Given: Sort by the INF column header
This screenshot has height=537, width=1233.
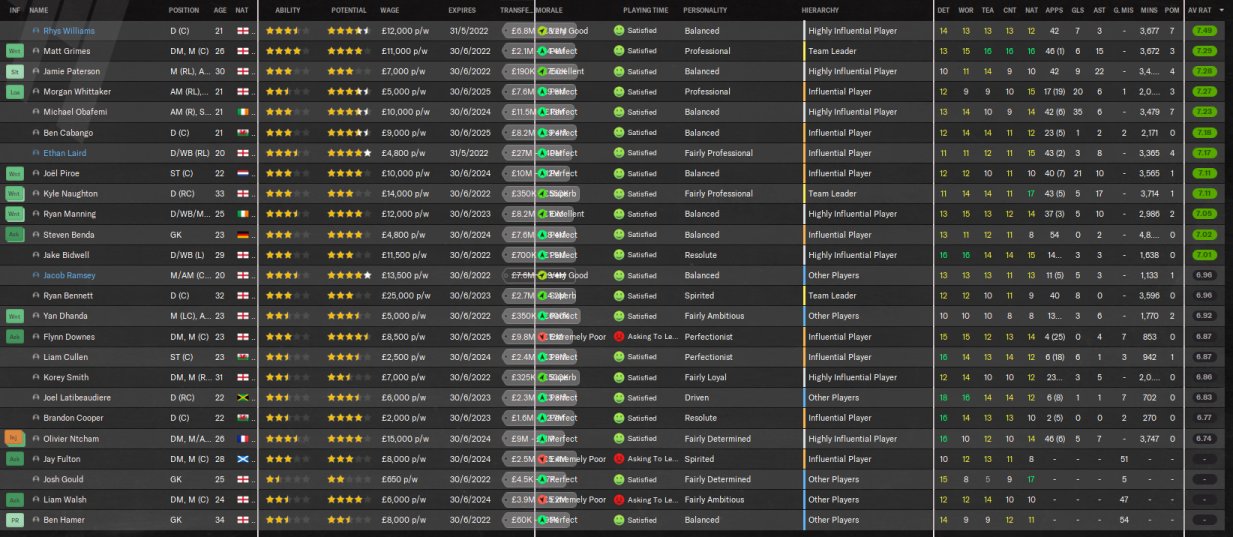Looking at the screenshot, I should pos(14,10).
